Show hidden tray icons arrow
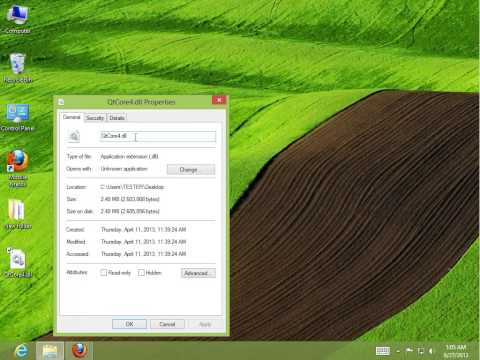 [x=398, y=351]
